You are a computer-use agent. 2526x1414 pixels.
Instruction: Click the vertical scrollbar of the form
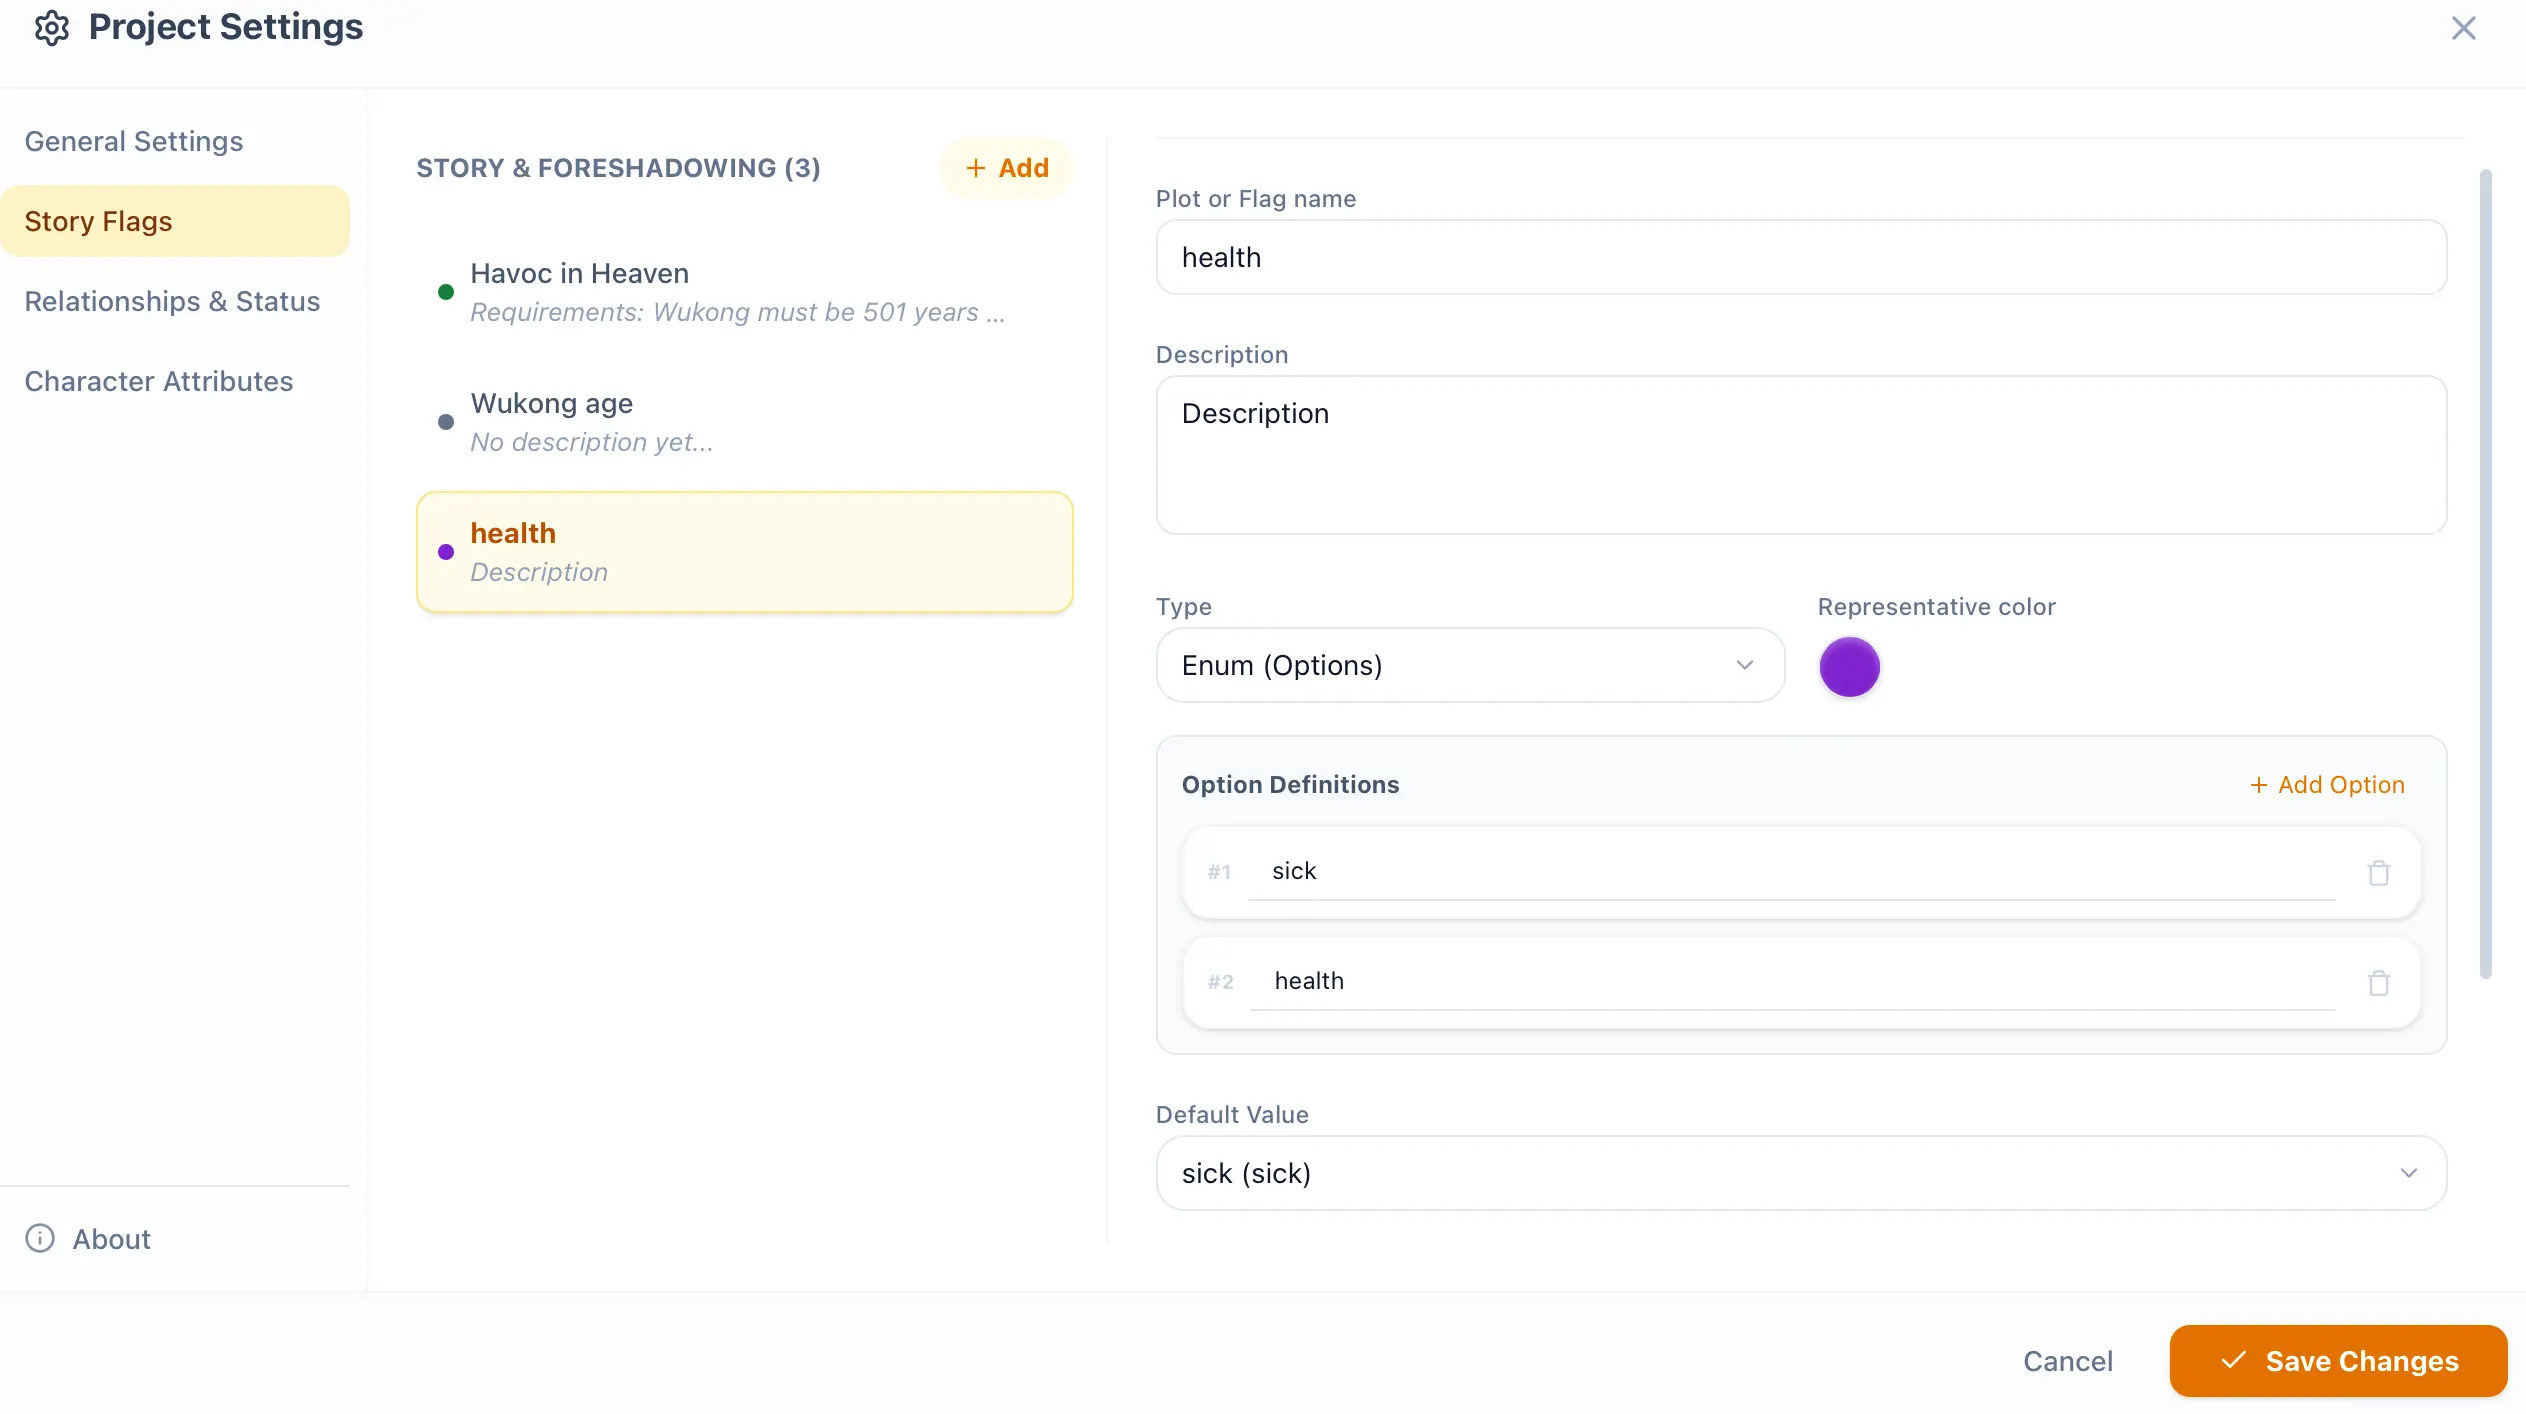[x=2485, y=574]
